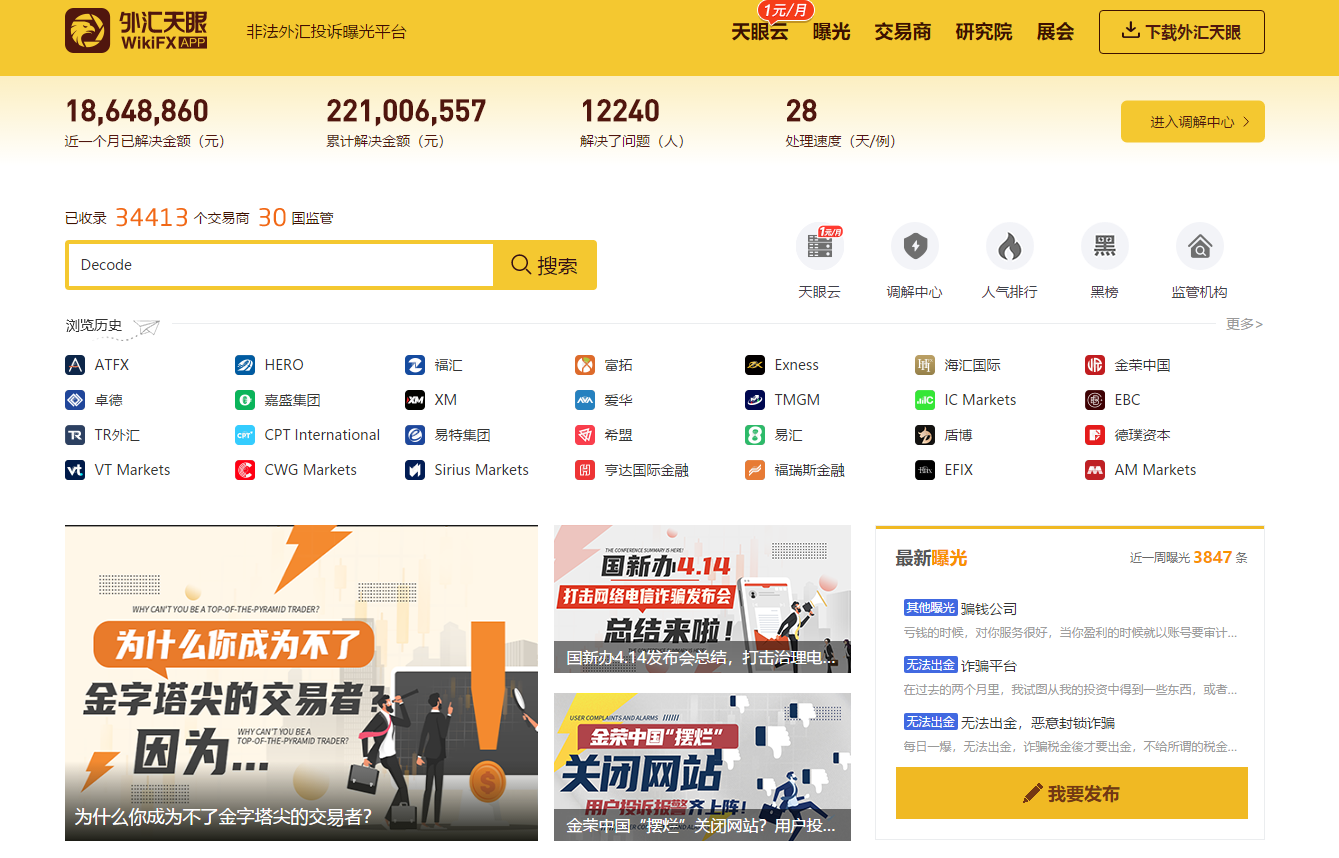Viewport: 1339px width, 858px height.
Task: Click the TR外汇 broker logo icon
Action: click(75, 435)
